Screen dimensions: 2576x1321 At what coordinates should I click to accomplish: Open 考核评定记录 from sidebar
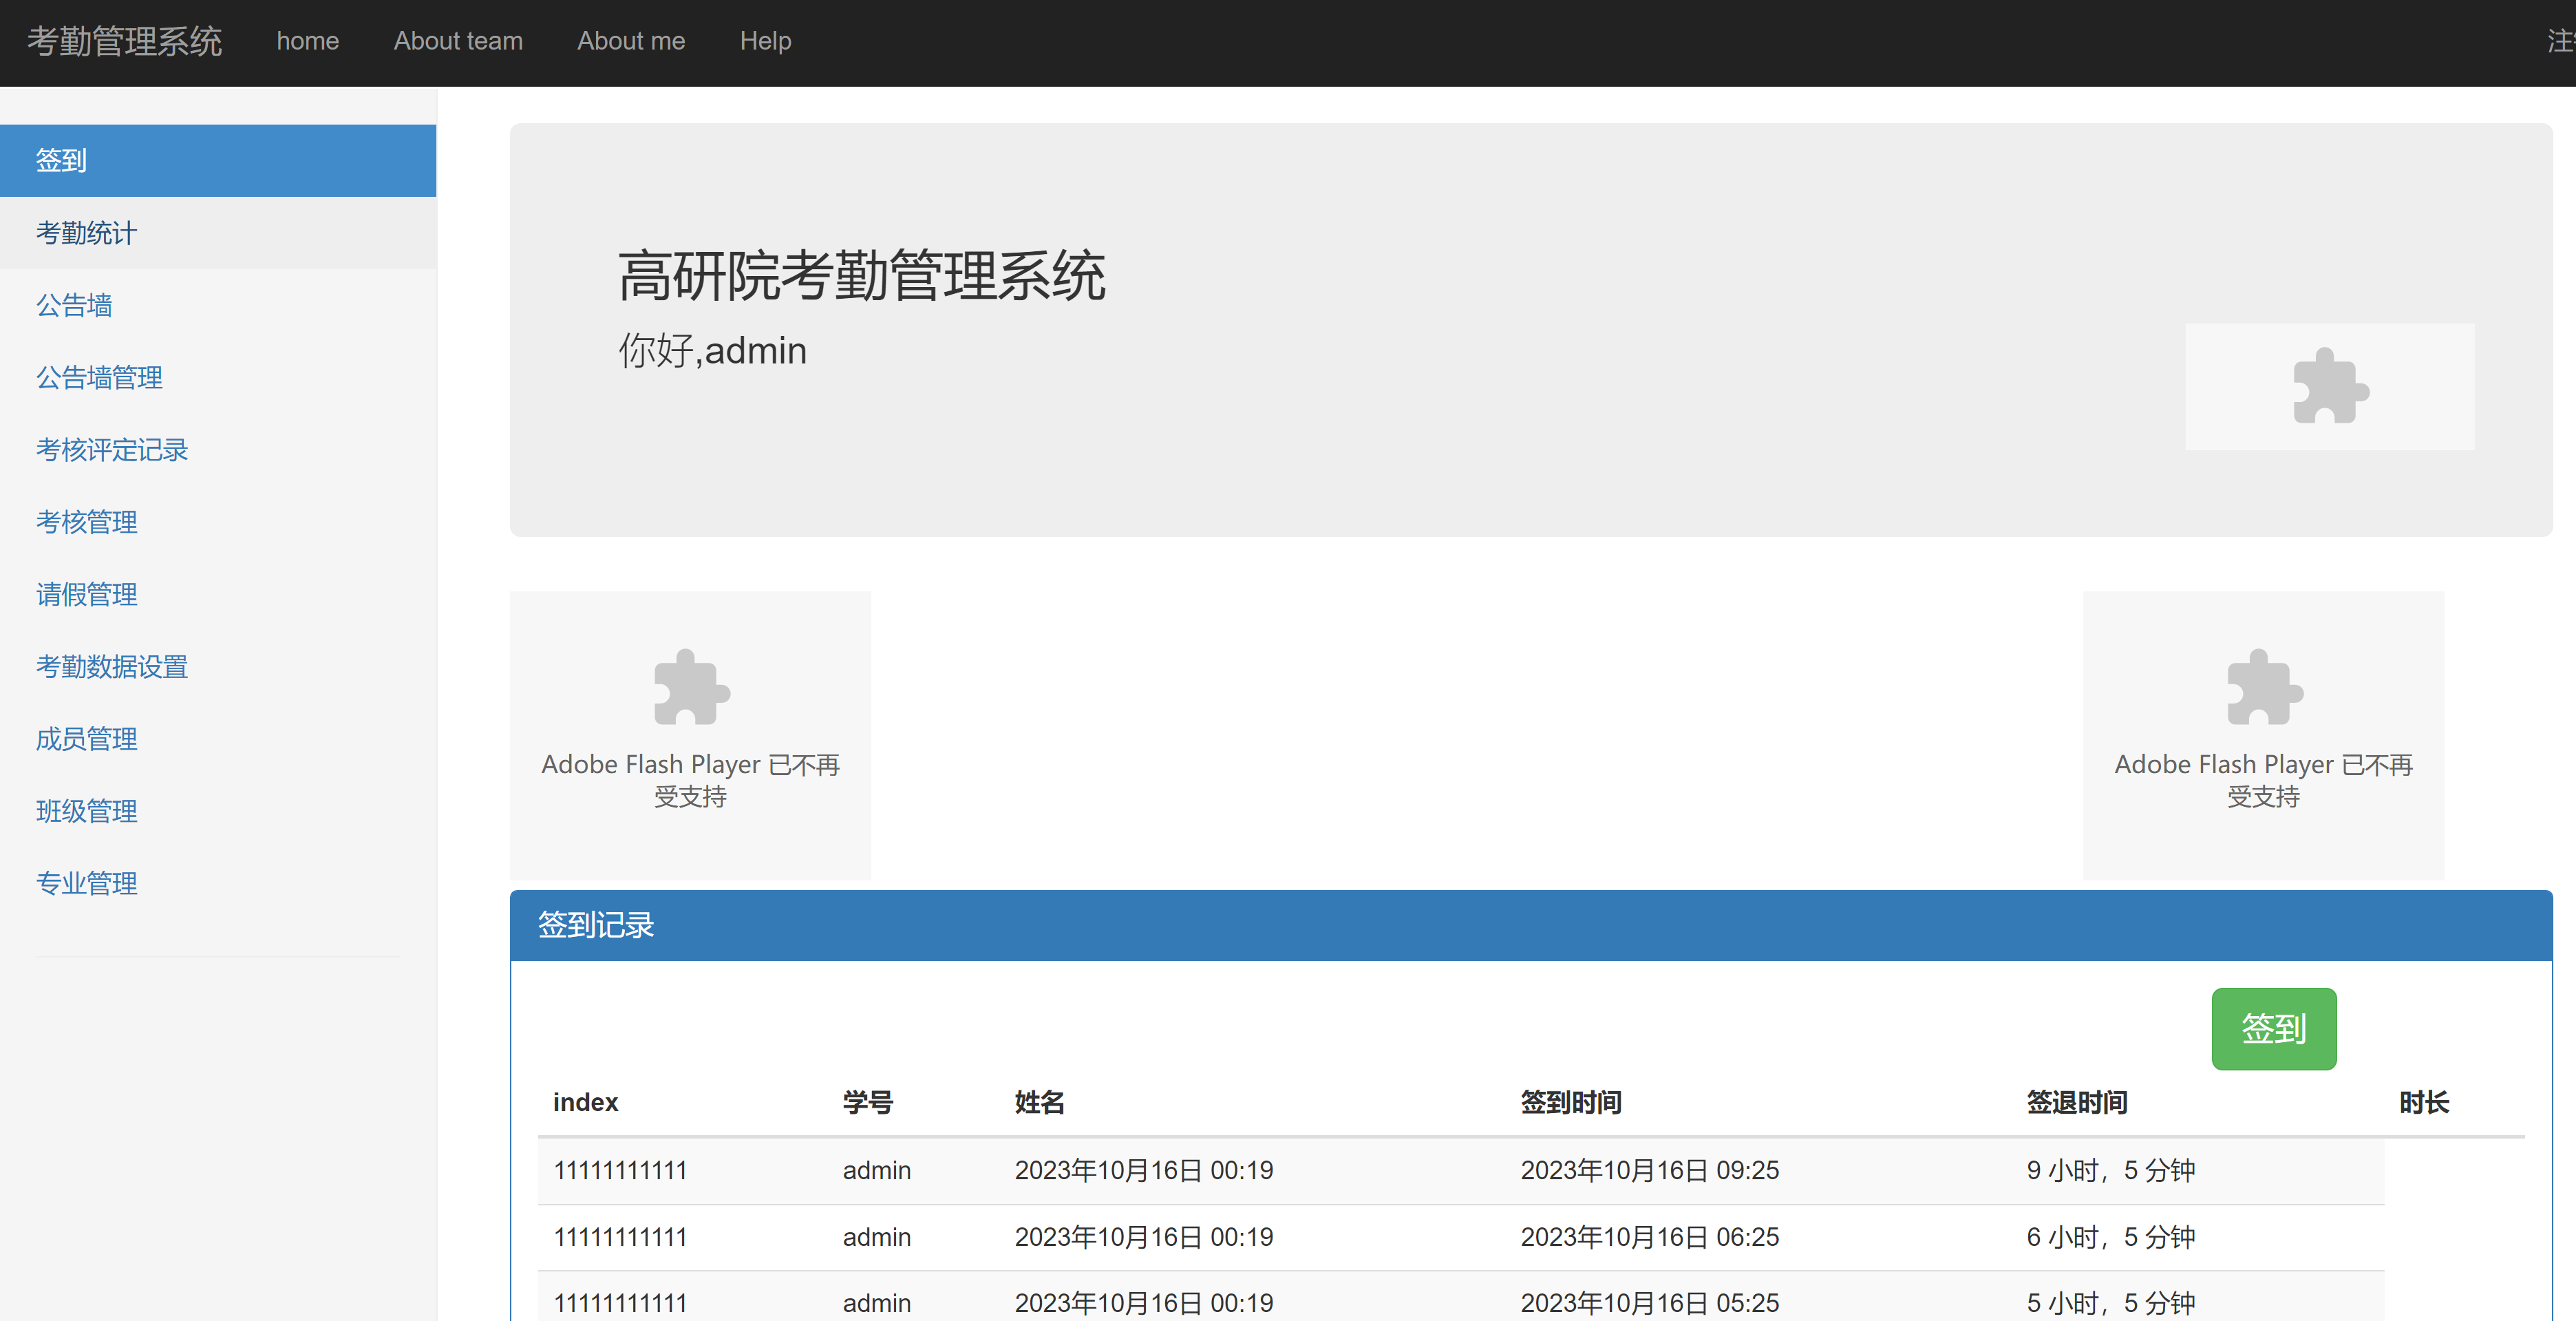tap(112, 450)
